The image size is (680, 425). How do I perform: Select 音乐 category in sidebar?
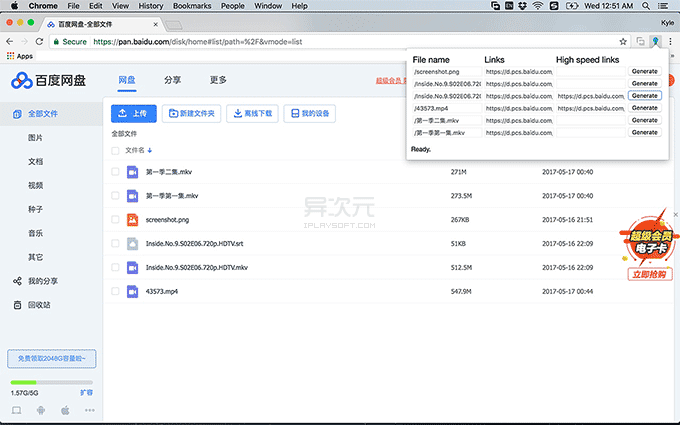tap(36, 233)
